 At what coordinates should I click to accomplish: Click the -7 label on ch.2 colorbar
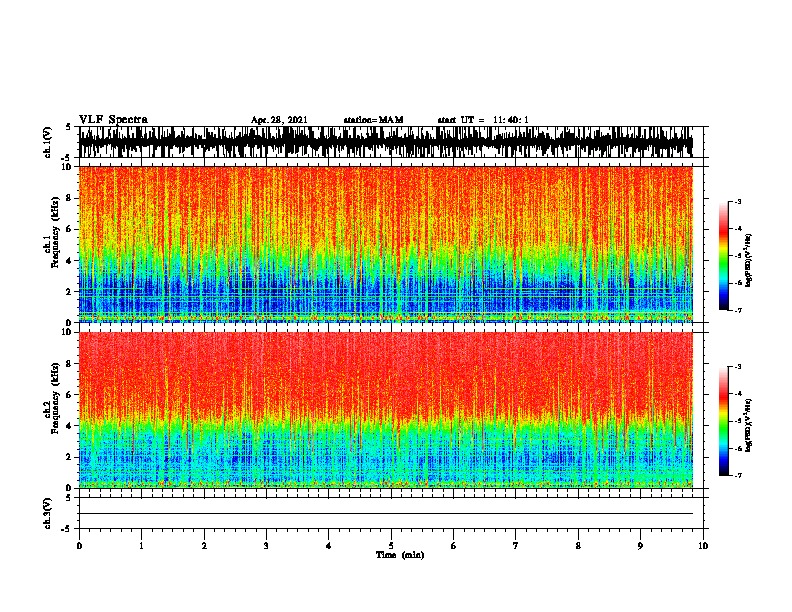pyautogui.click(x=738, y=475)
